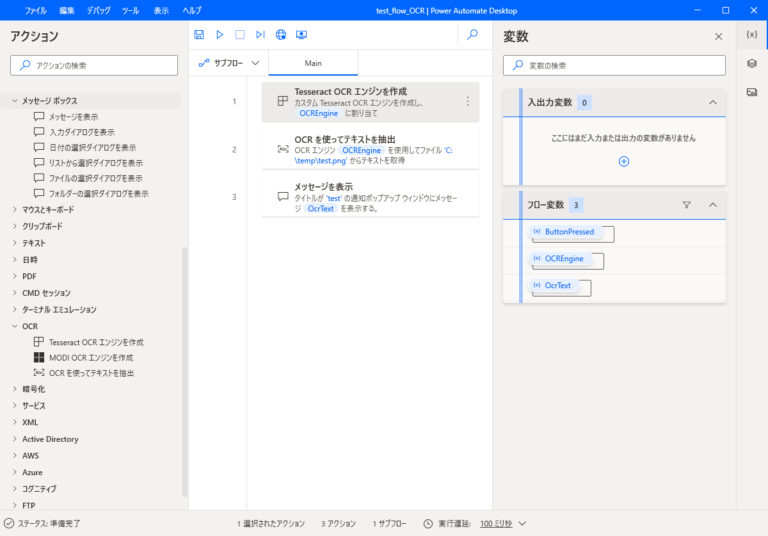The image size is (768, 536).
Task: Select the OcrText flow variable
Action: coord(554,285)
